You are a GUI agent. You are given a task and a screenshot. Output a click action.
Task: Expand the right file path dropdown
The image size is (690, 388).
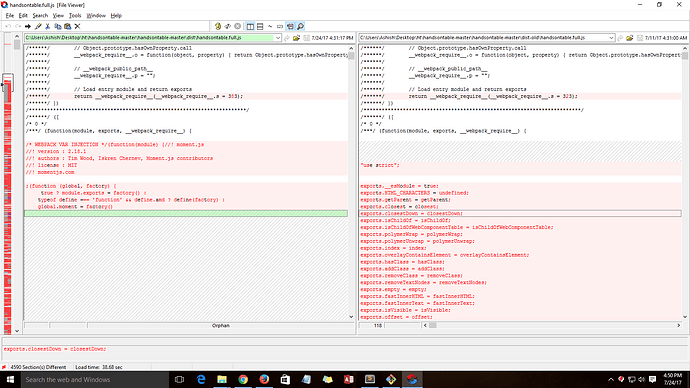611,38
